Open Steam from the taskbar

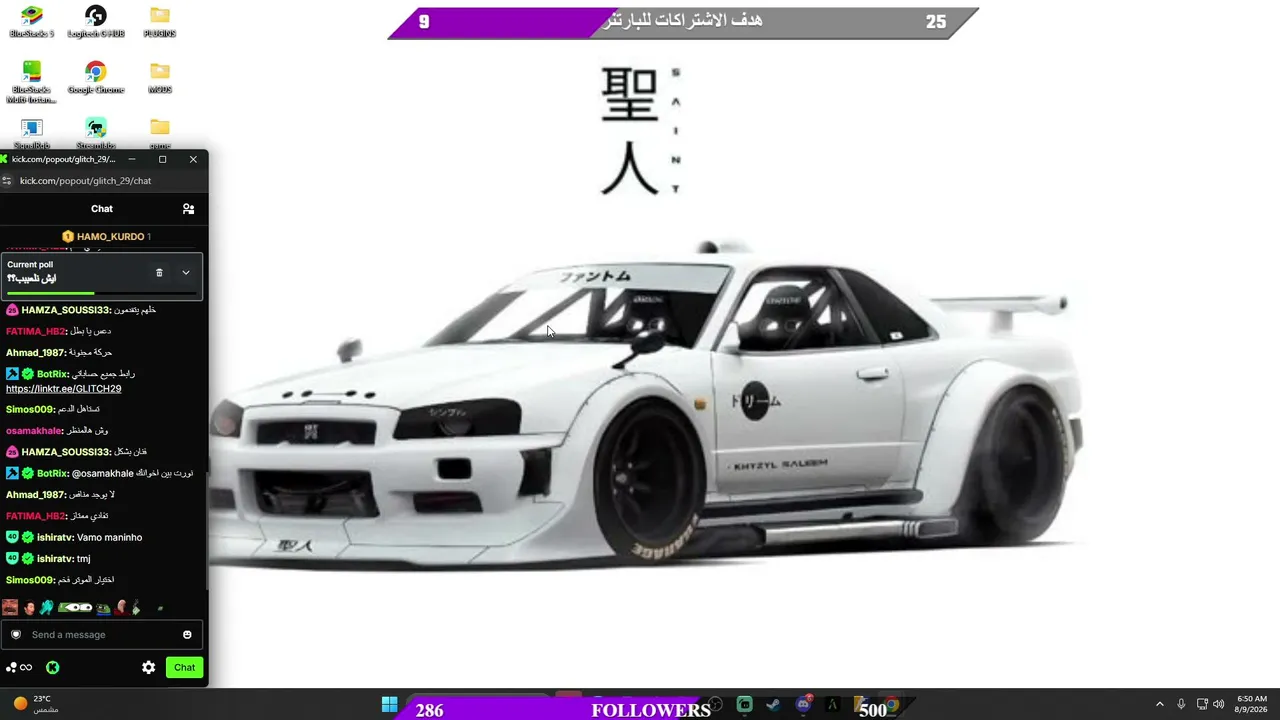pos(773,705)
